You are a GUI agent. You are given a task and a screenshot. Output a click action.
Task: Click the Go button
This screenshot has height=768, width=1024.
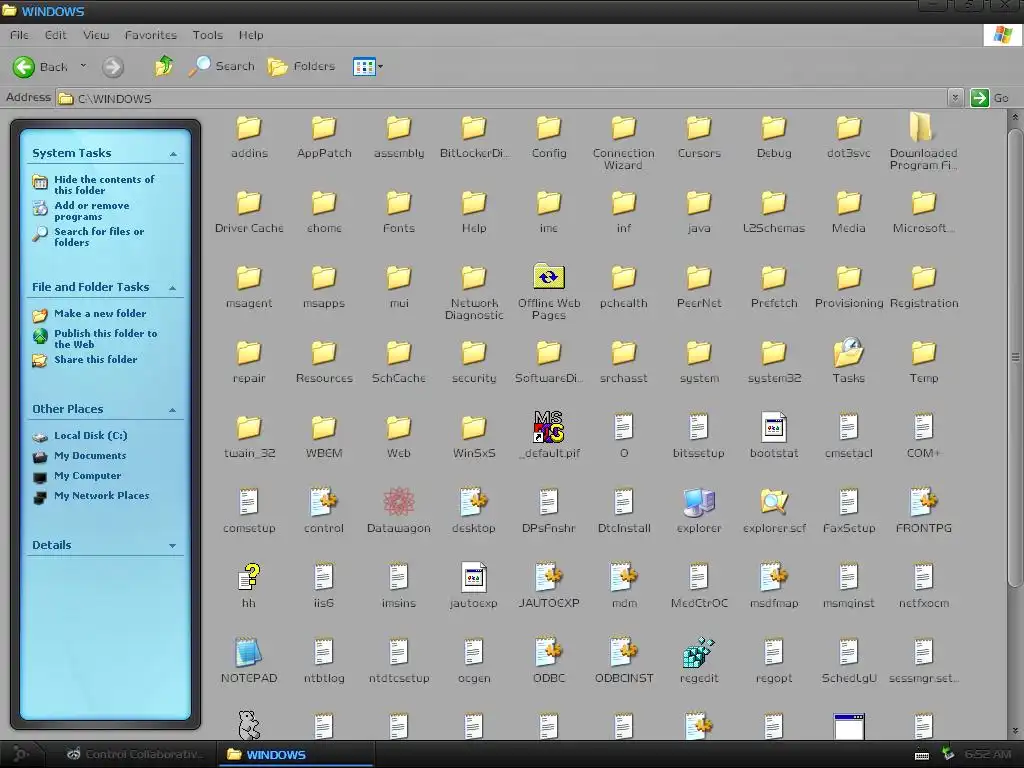(990, 98)
